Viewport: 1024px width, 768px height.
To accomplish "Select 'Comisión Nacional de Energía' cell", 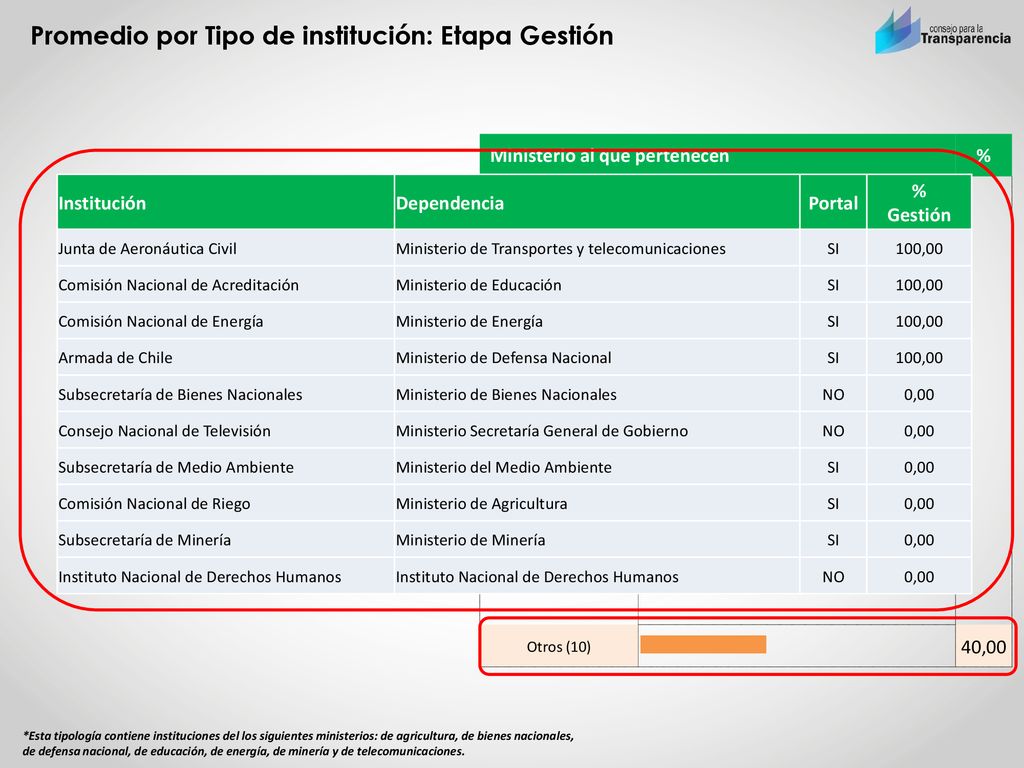I will click(x=226, y=321).
